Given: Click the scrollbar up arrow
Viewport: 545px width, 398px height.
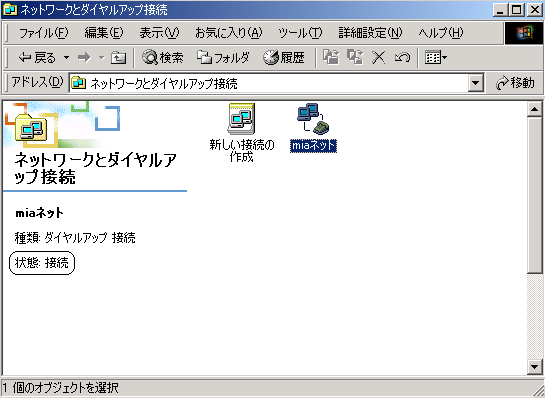Looking at the screenshot, I should coord(534,109).
